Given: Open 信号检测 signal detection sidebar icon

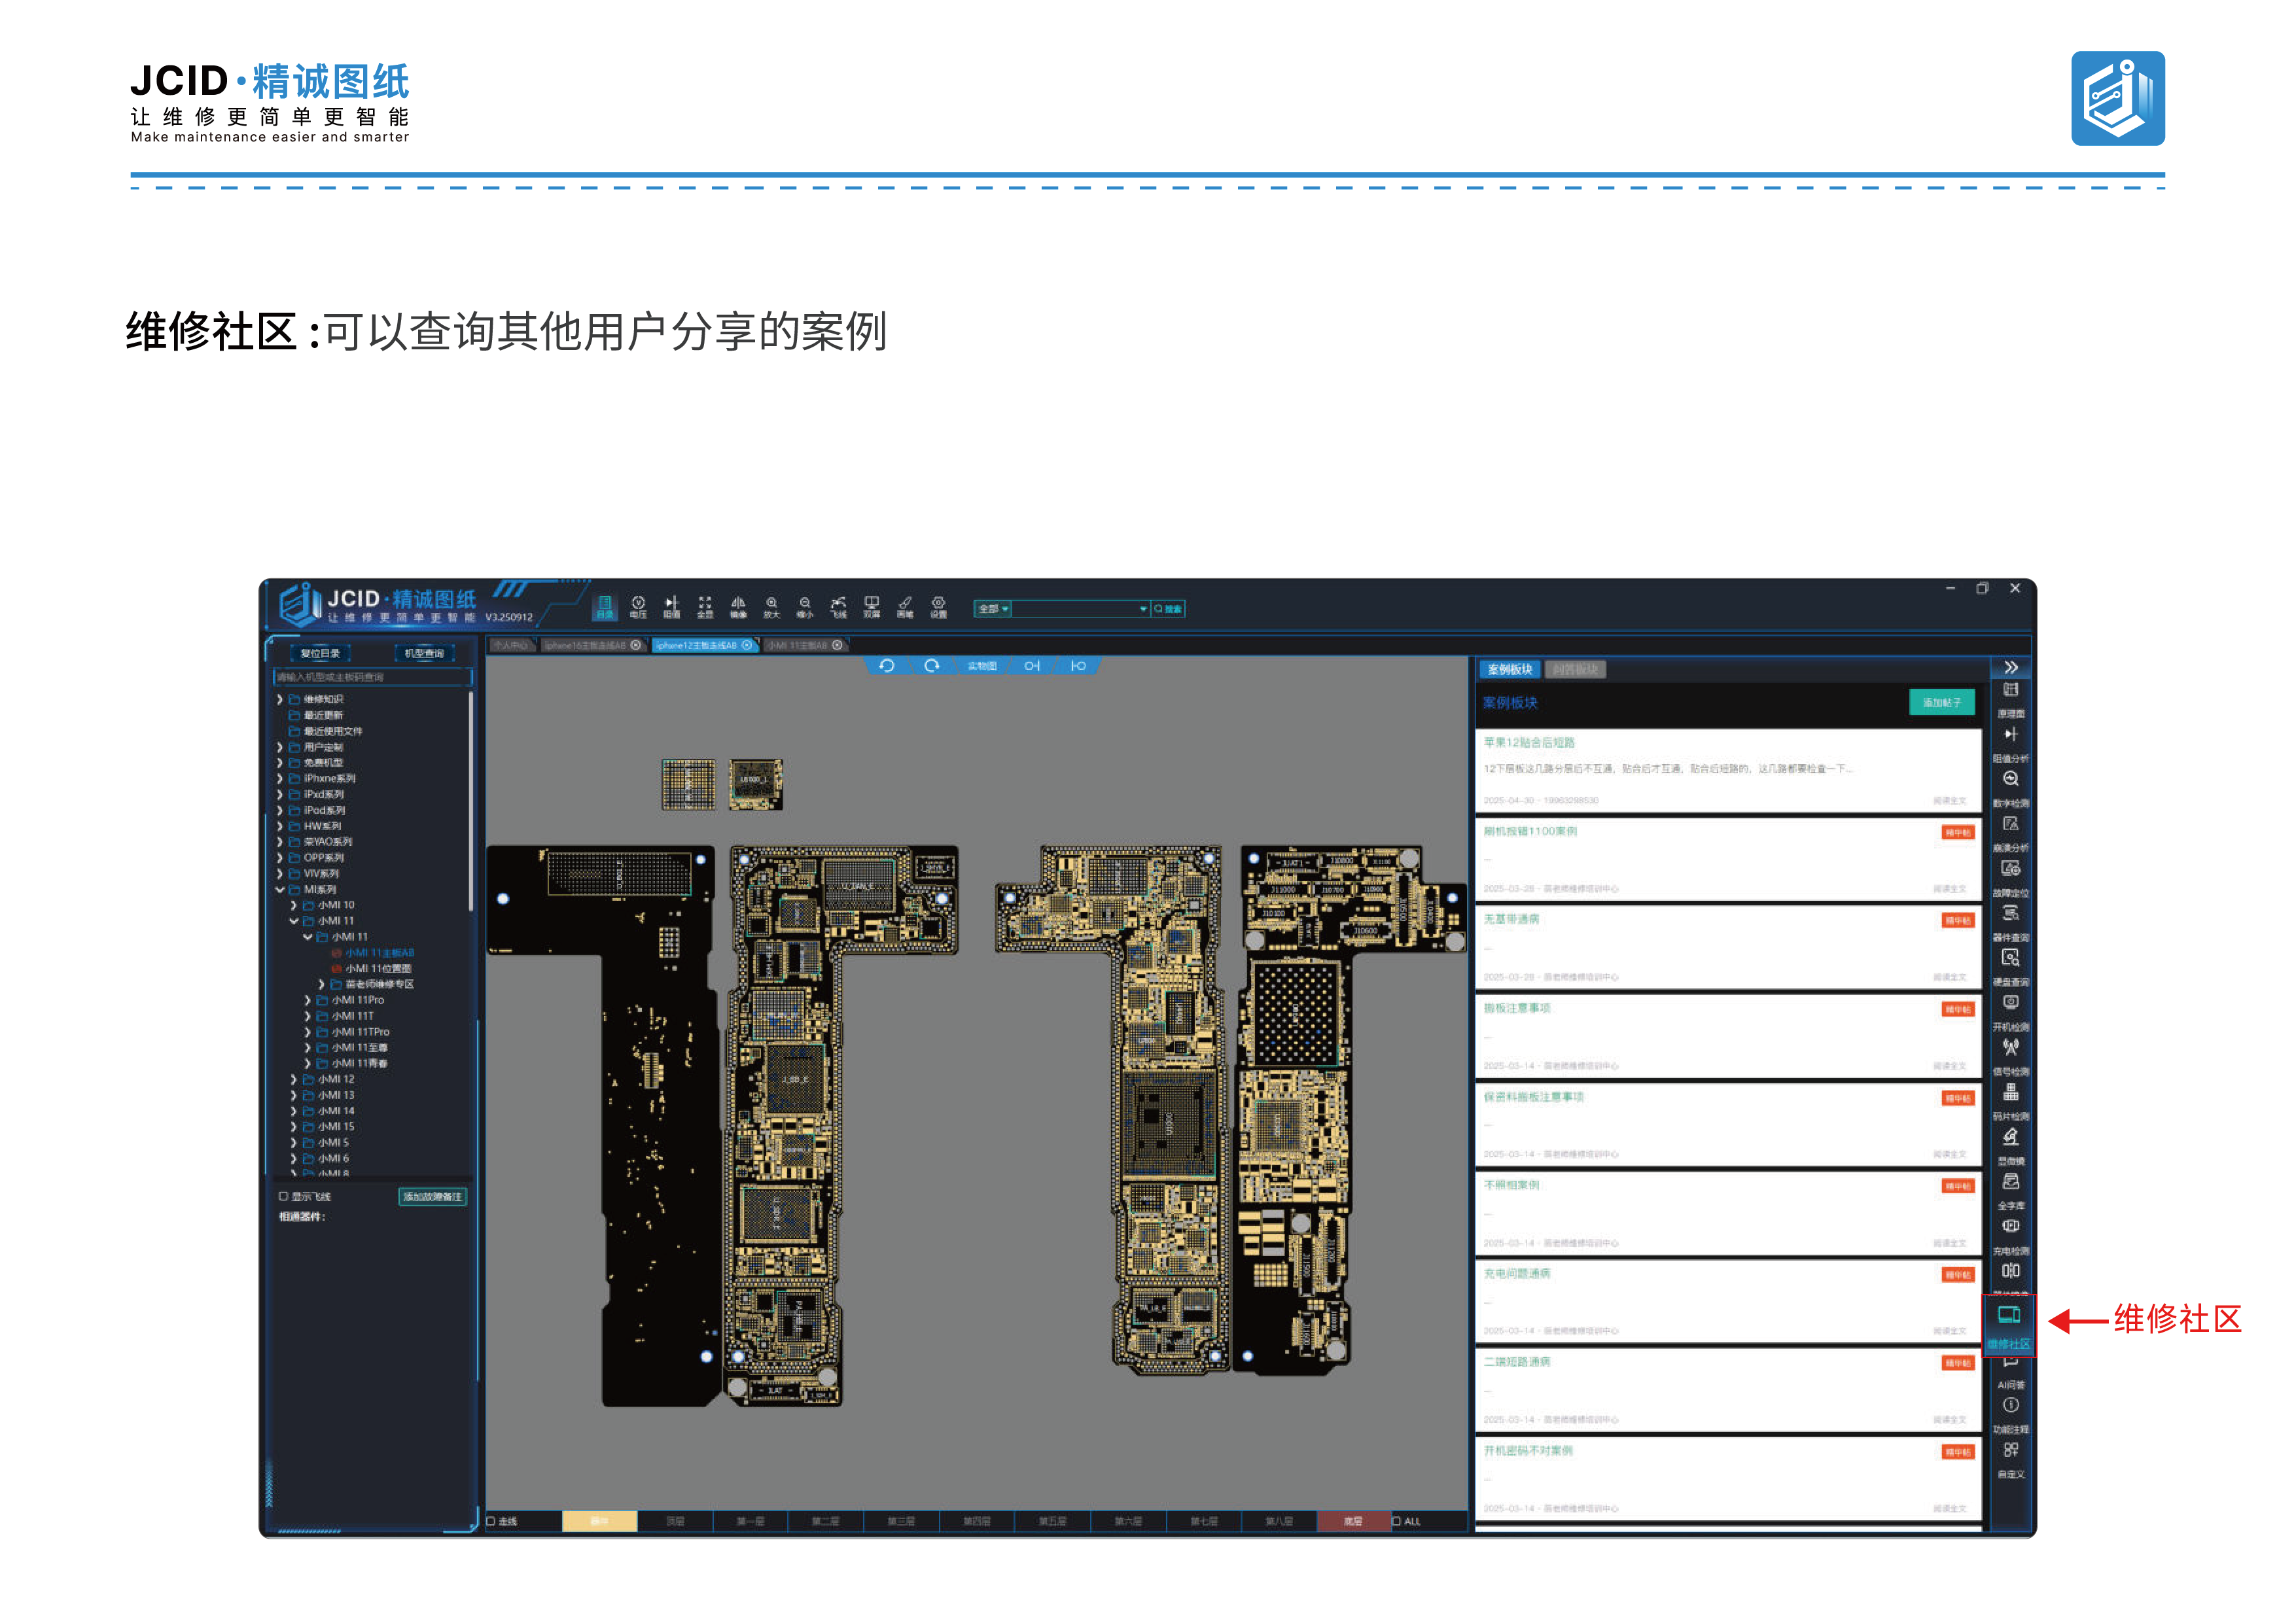Looking at the screenshot, I should [2011, 1058].
